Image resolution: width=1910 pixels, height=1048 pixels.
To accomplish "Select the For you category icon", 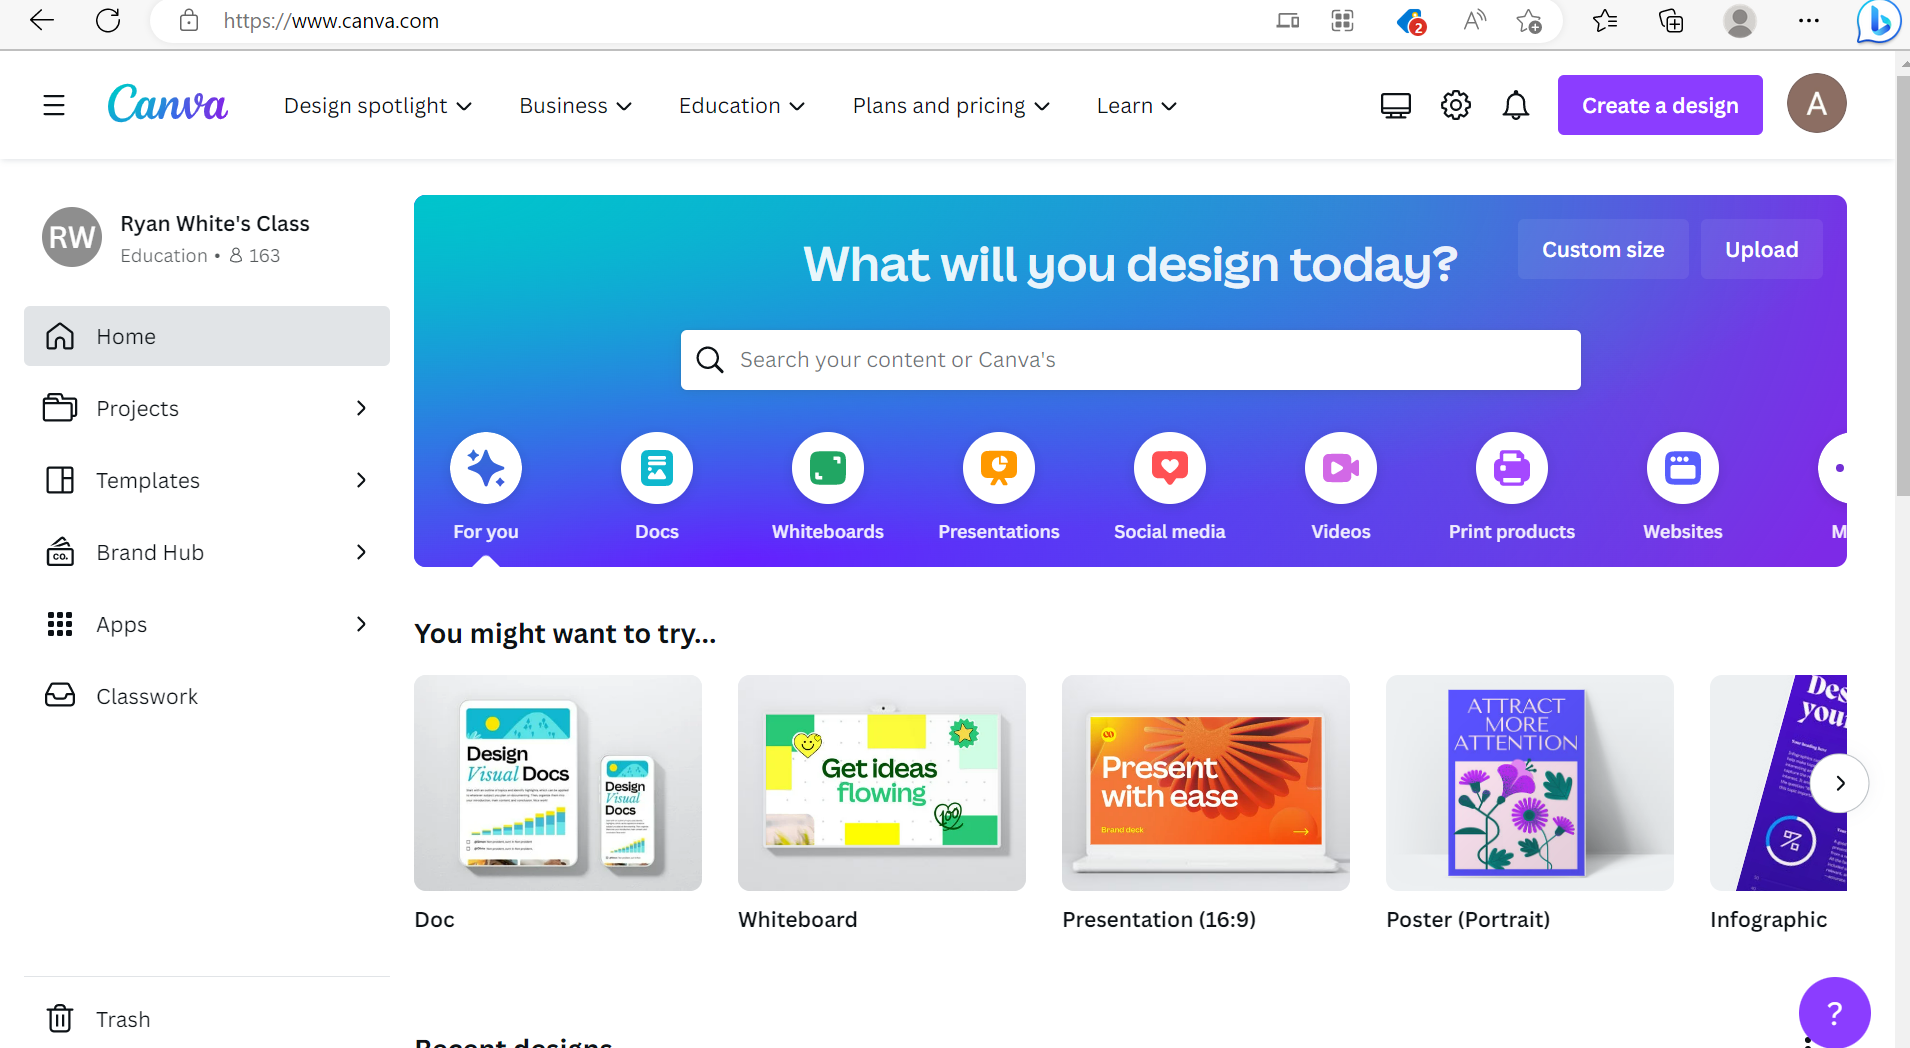I will 486,468.
